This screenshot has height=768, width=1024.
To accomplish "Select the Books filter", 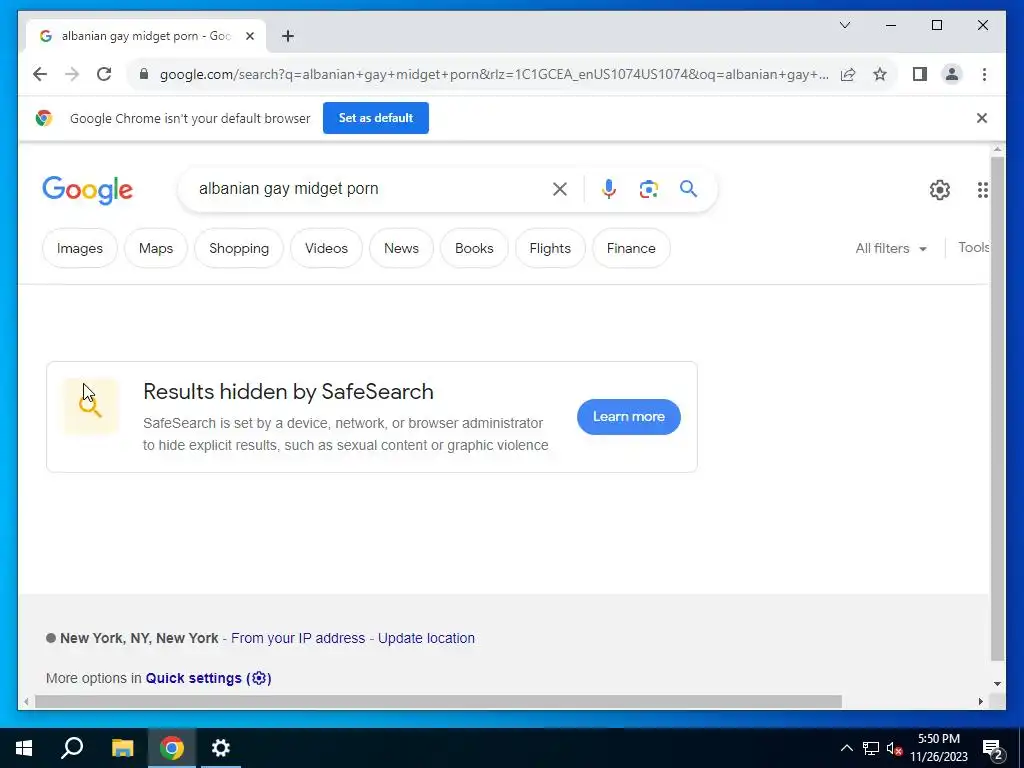I will (474, 248).
